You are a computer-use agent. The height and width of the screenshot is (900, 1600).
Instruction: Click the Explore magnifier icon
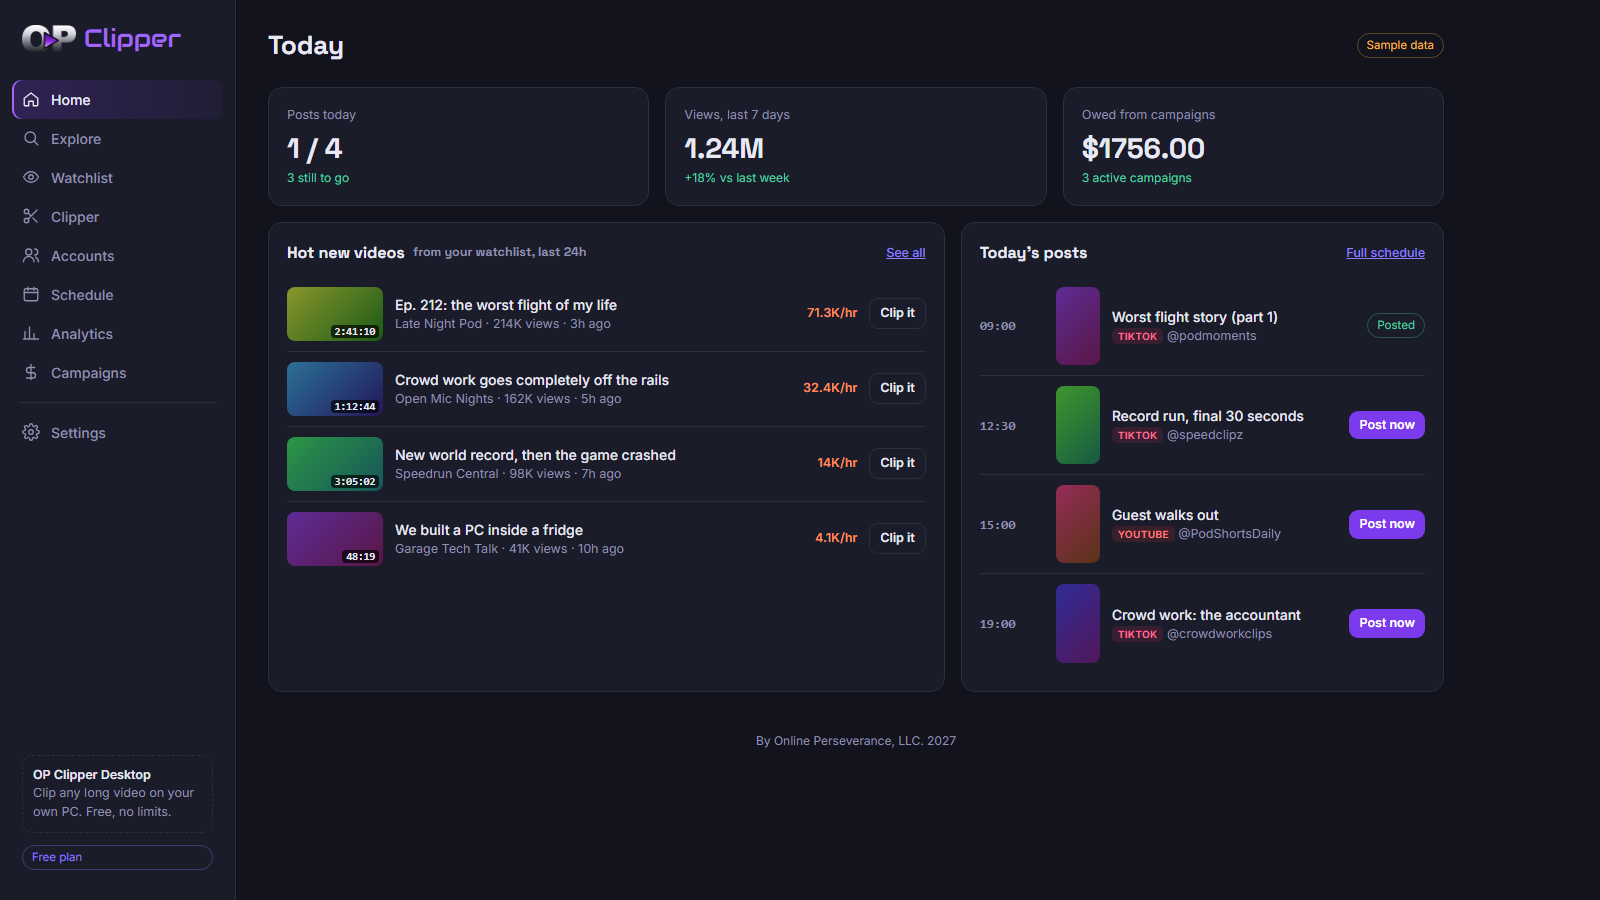tap(31, 139)
